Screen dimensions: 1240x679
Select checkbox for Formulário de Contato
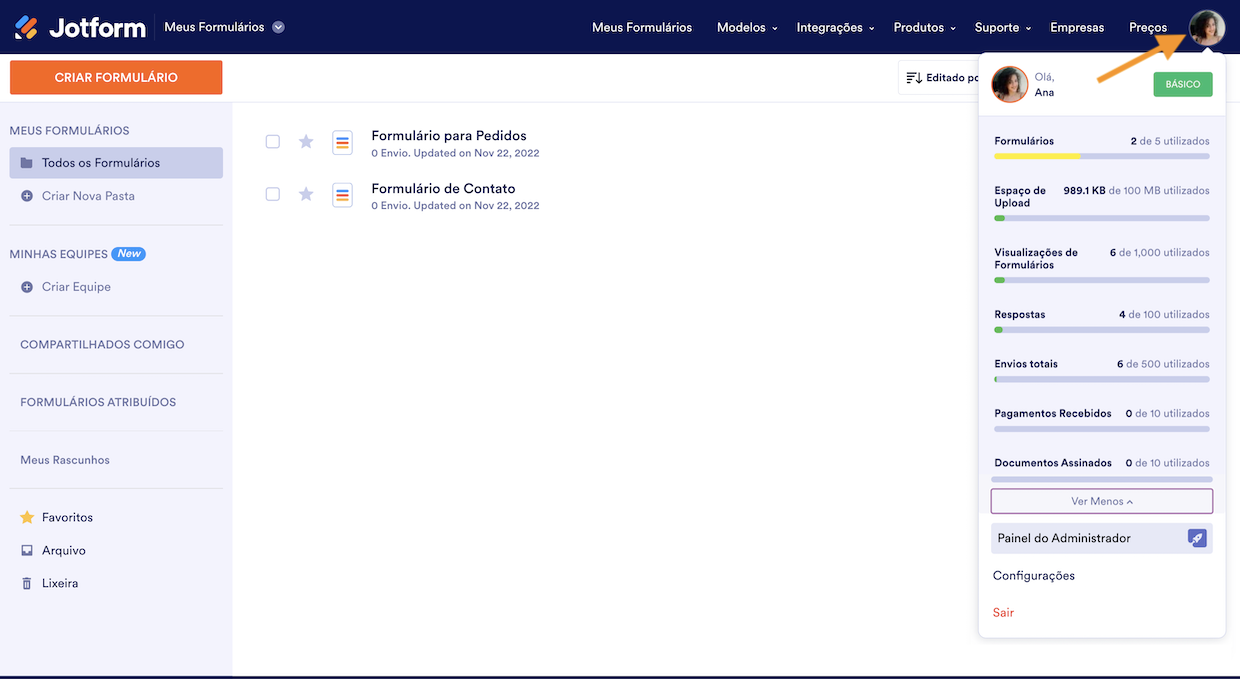(272, 194)
